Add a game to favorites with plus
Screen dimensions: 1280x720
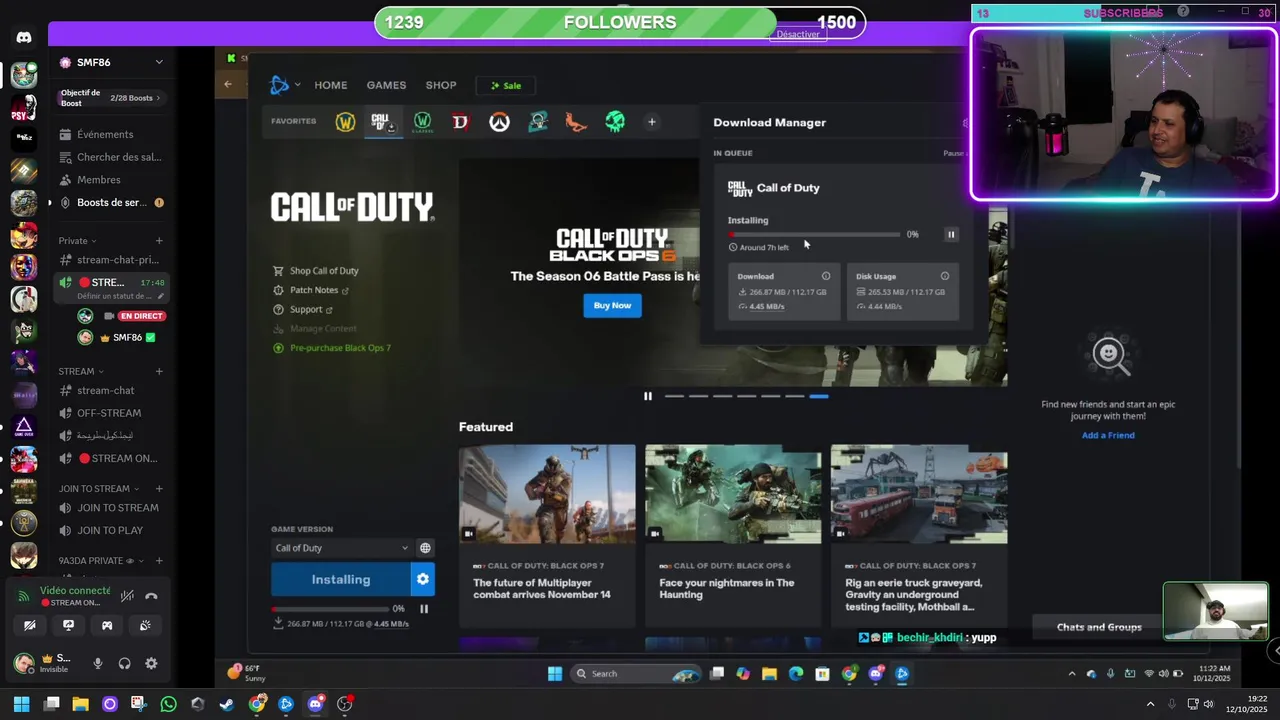pos(651,122)
